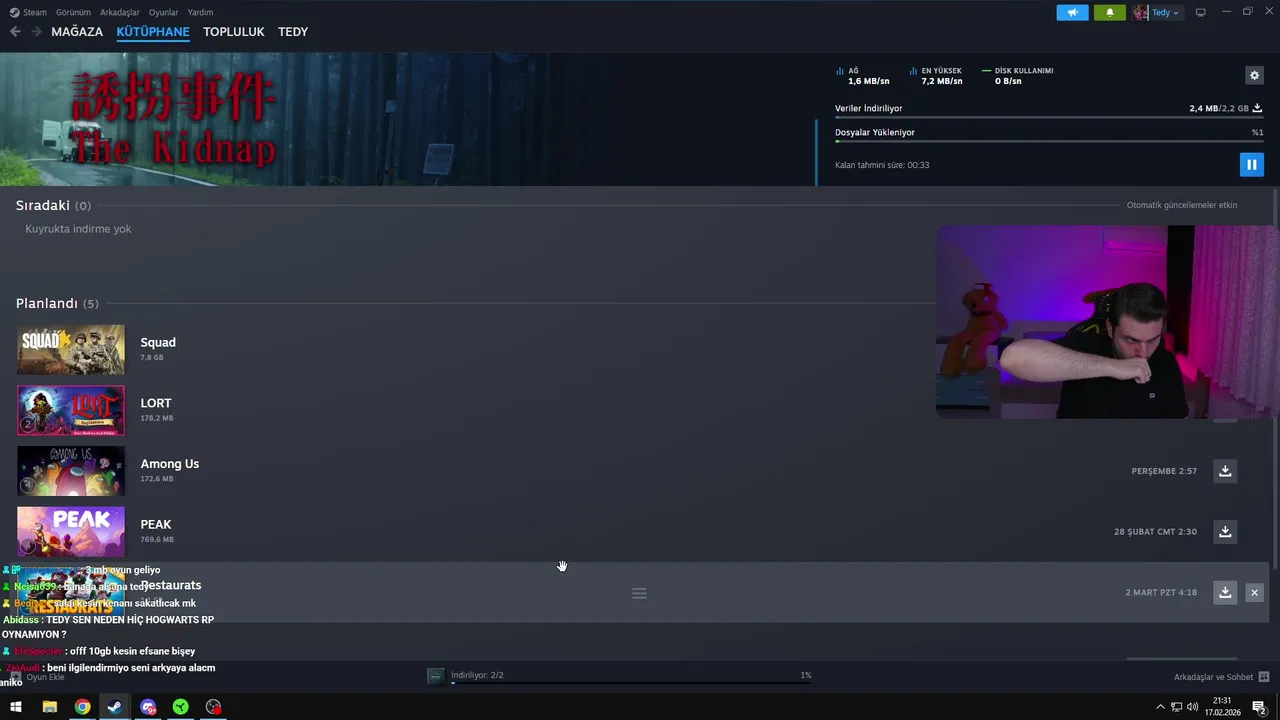Open the Squad game thumbnail

pos(71,350)
